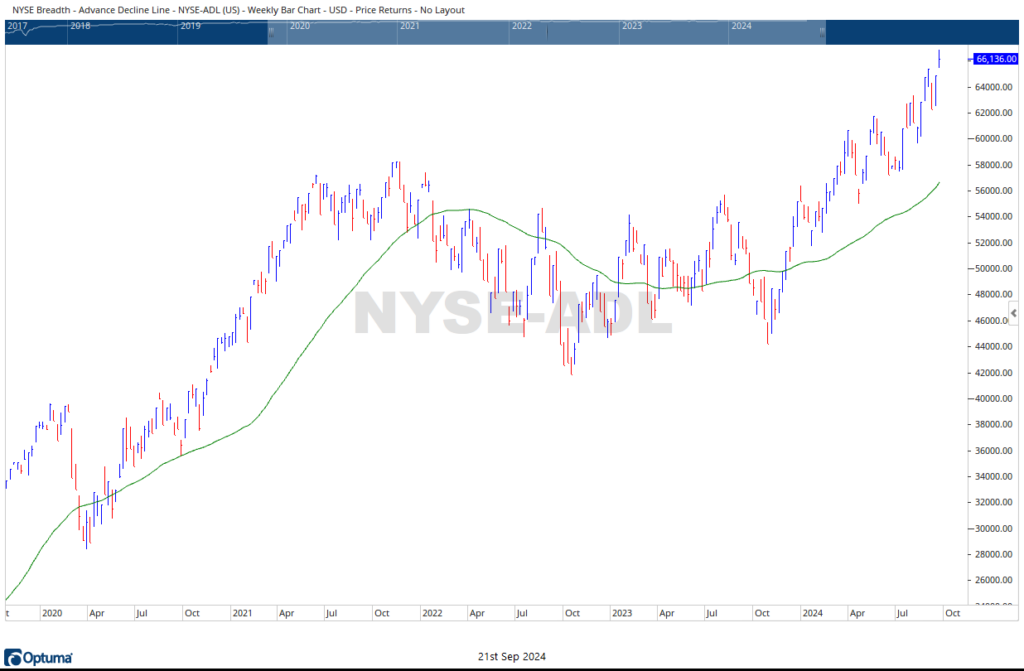Click the 21st Sep 2024 date label

[511, 654]
